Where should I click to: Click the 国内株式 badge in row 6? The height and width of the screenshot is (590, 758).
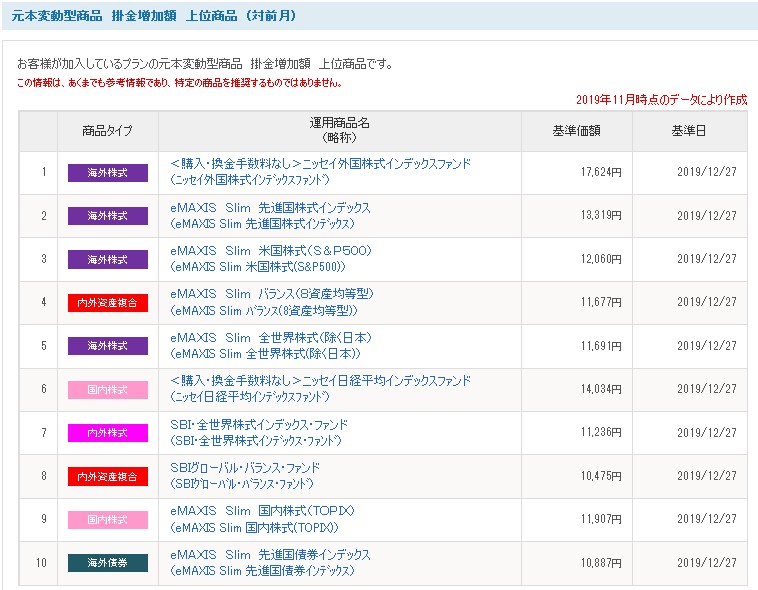click(x=108, y=389)
